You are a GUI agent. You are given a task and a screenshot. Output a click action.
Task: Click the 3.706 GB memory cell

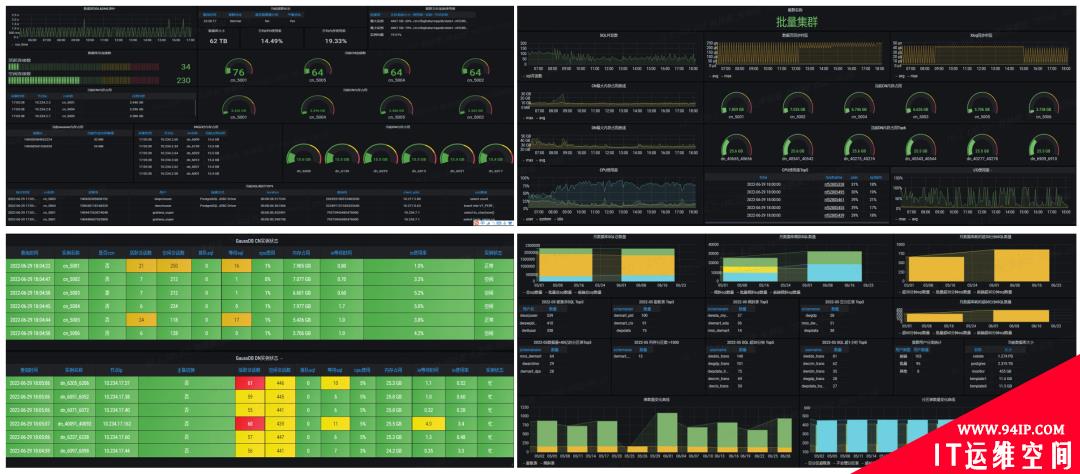point(302,332)
